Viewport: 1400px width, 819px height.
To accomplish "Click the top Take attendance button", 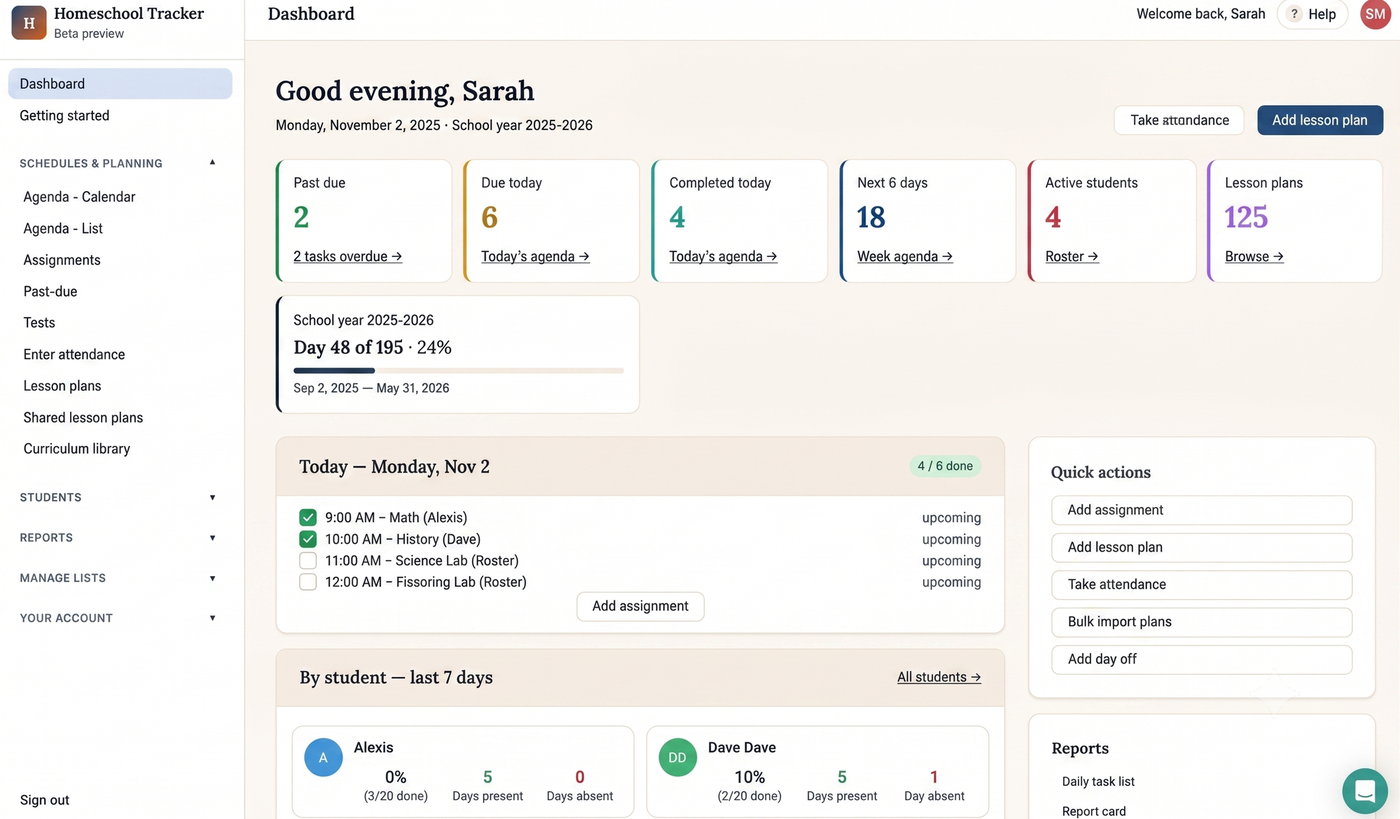I will pyautogui.click(x=1179, y=120).
